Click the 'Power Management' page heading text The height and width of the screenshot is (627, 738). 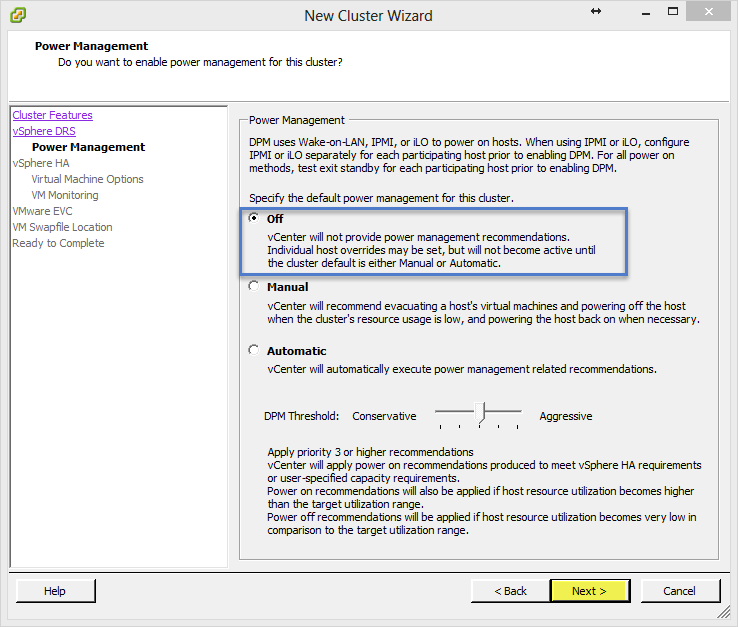pyautogui.click(x=91, y=46)
